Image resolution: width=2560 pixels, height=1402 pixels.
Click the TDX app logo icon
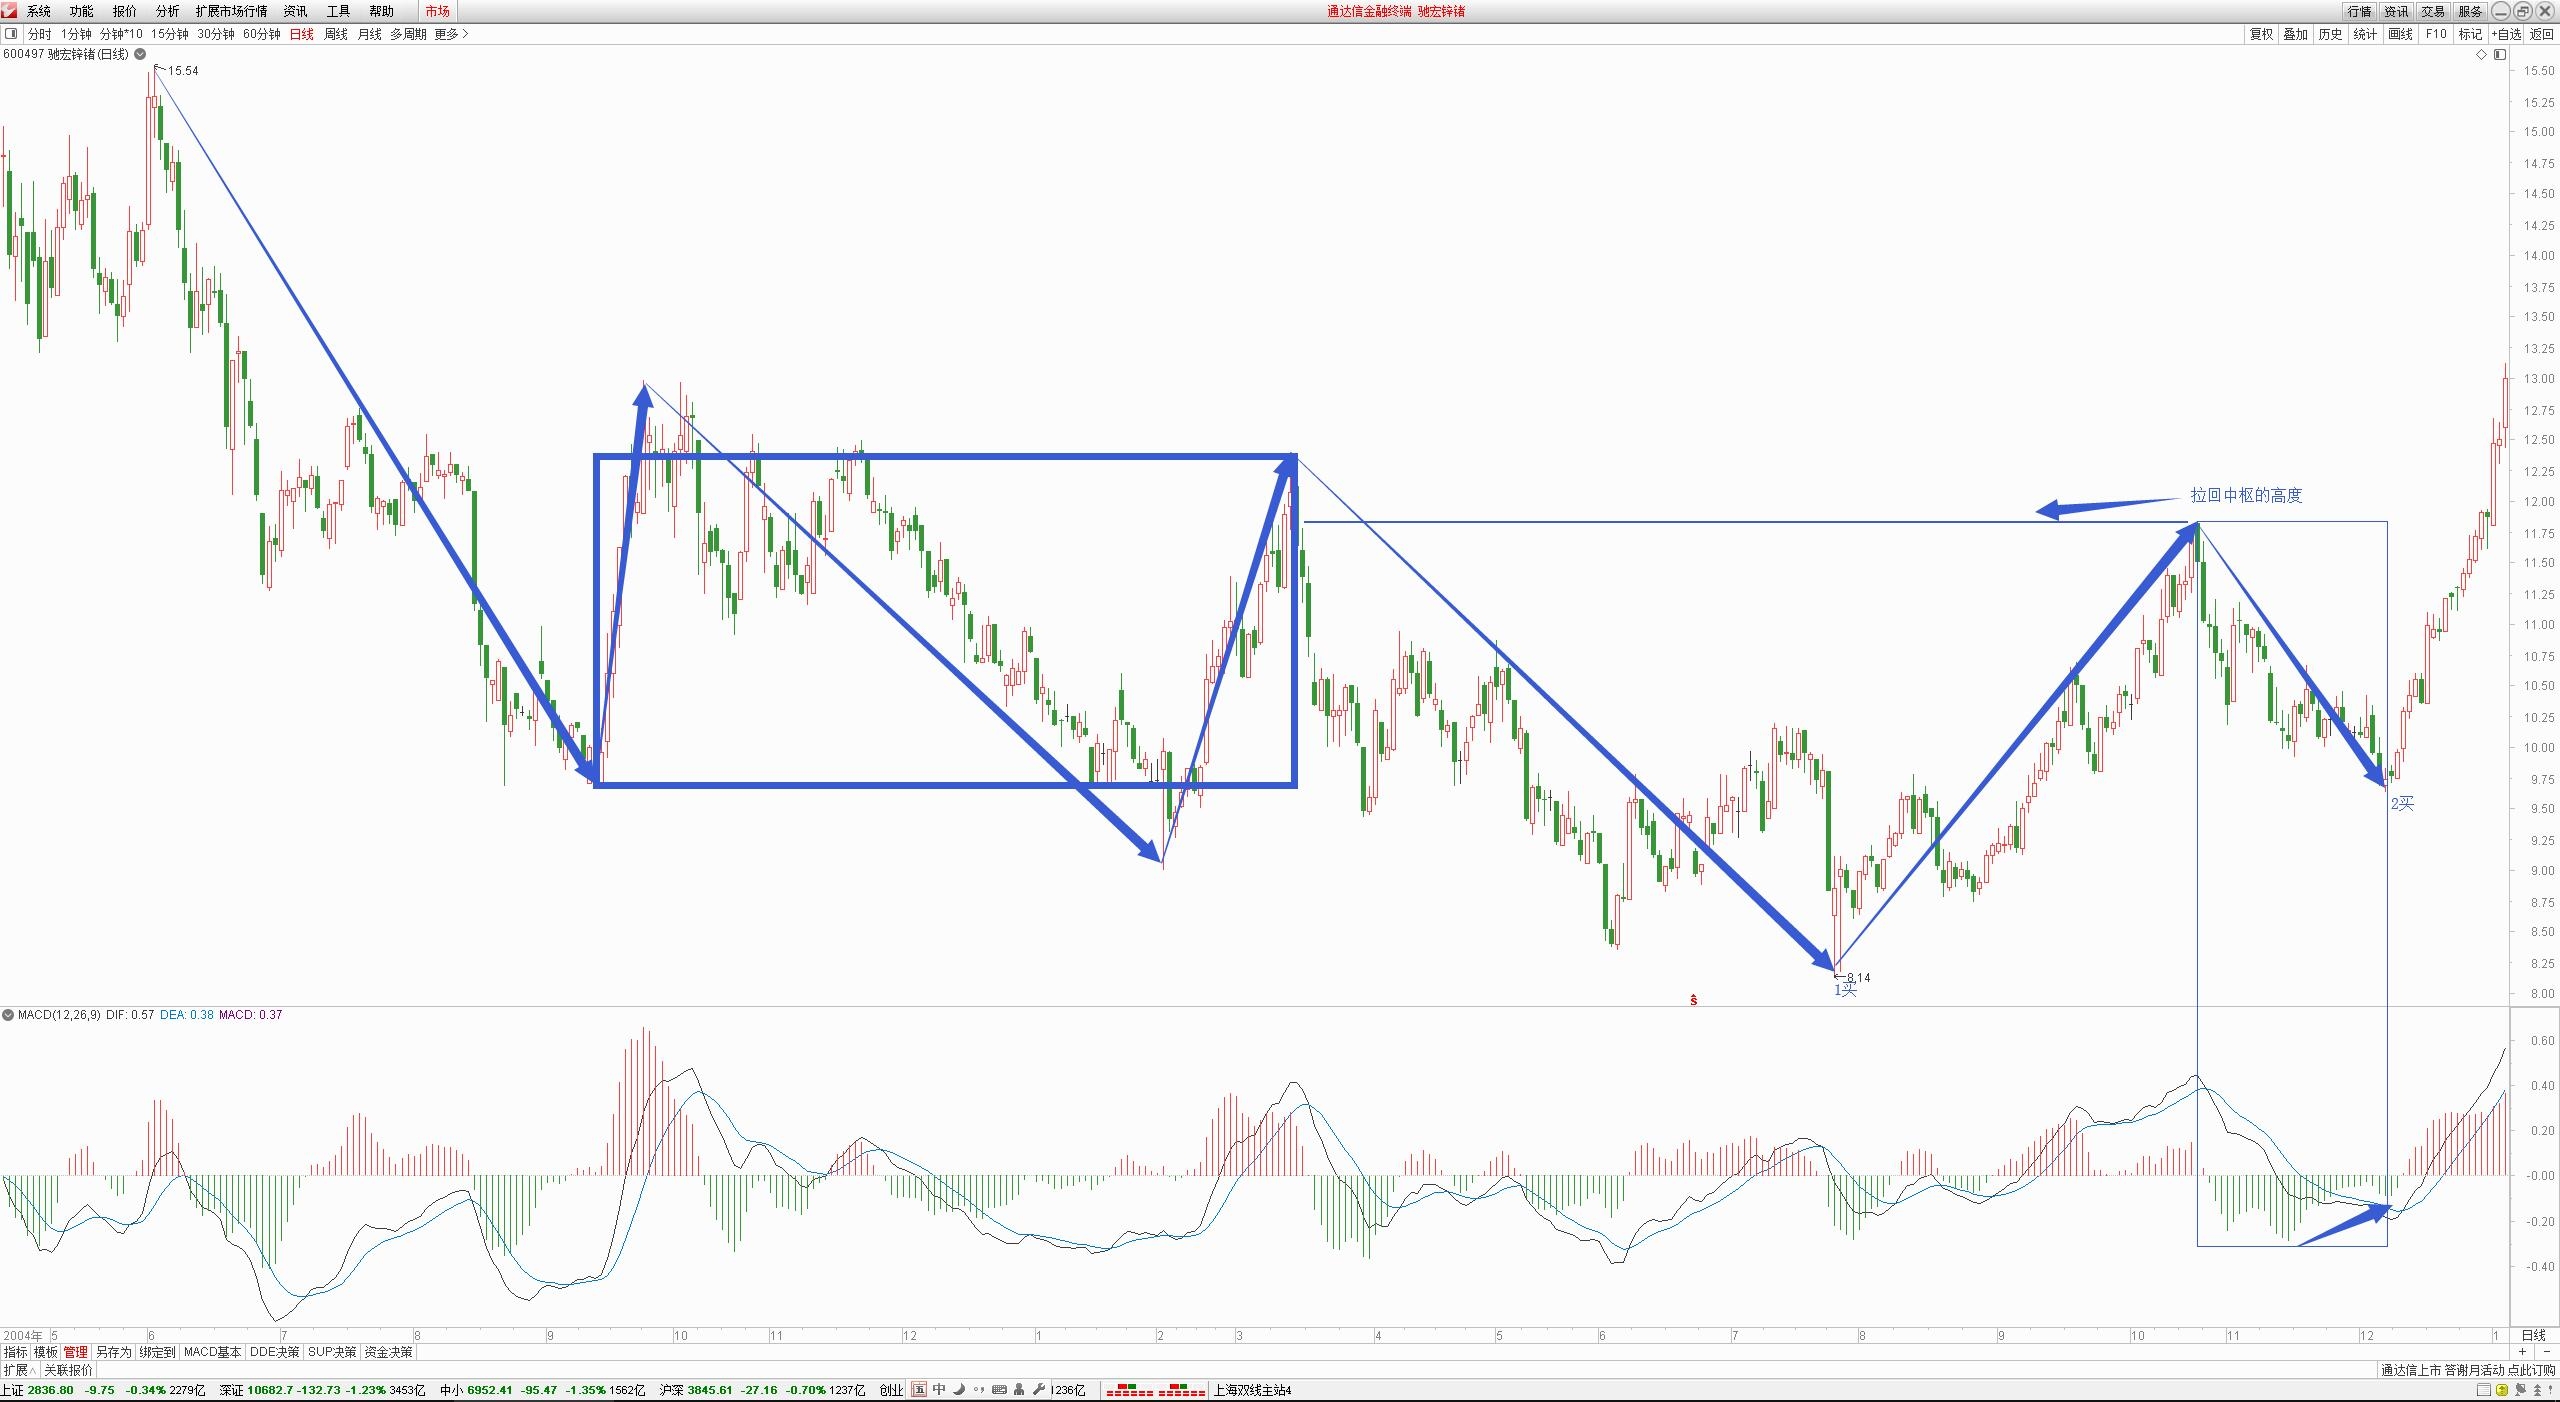(9, 10)
